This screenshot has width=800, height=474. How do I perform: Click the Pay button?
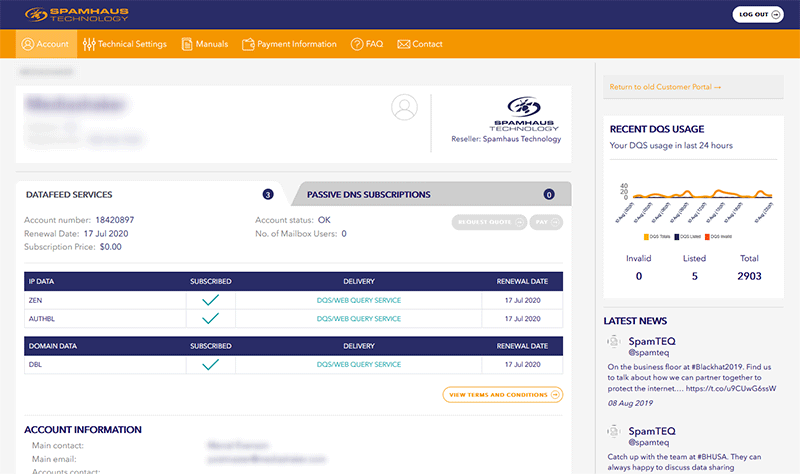[546, 222]
